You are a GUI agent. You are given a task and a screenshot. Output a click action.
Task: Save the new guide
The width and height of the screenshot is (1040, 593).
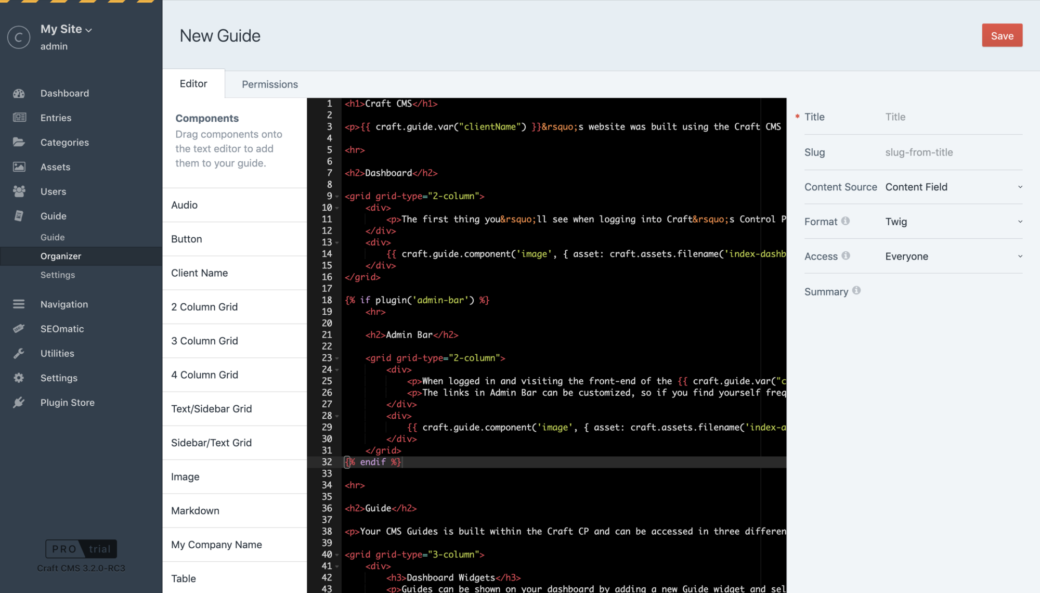pos(1002,36)
